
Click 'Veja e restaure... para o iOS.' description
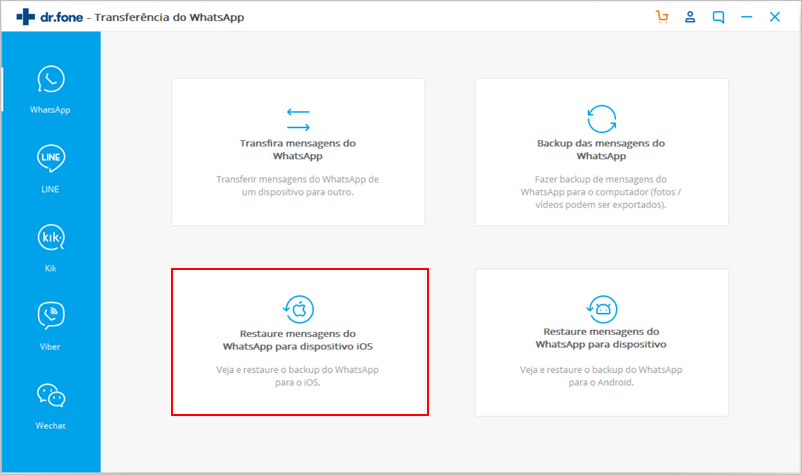click(298, 376)
